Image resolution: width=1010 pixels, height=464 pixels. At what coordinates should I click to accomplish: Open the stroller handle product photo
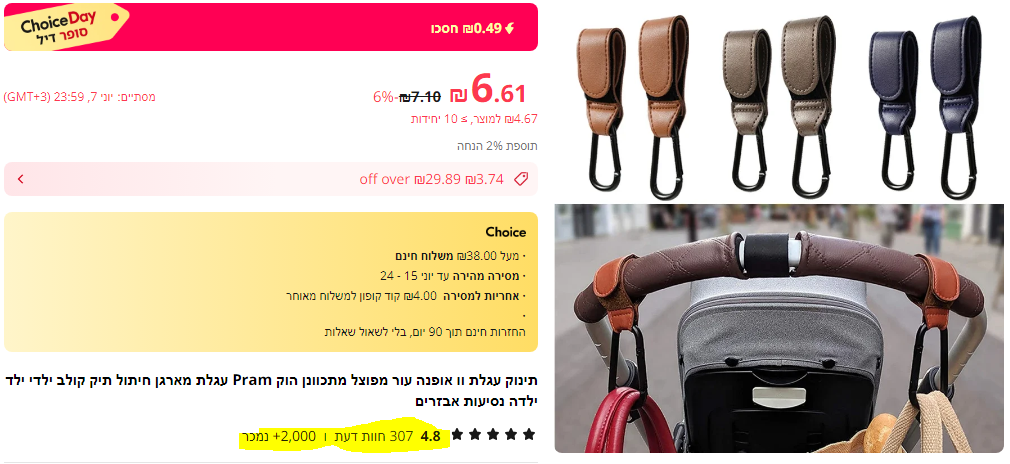coord(779,329)
